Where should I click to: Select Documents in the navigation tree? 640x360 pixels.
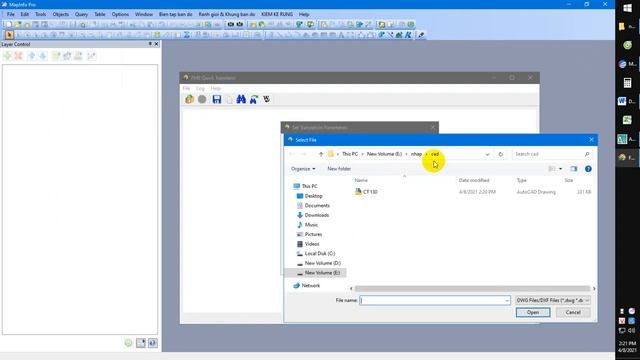(x=317, y=205)
